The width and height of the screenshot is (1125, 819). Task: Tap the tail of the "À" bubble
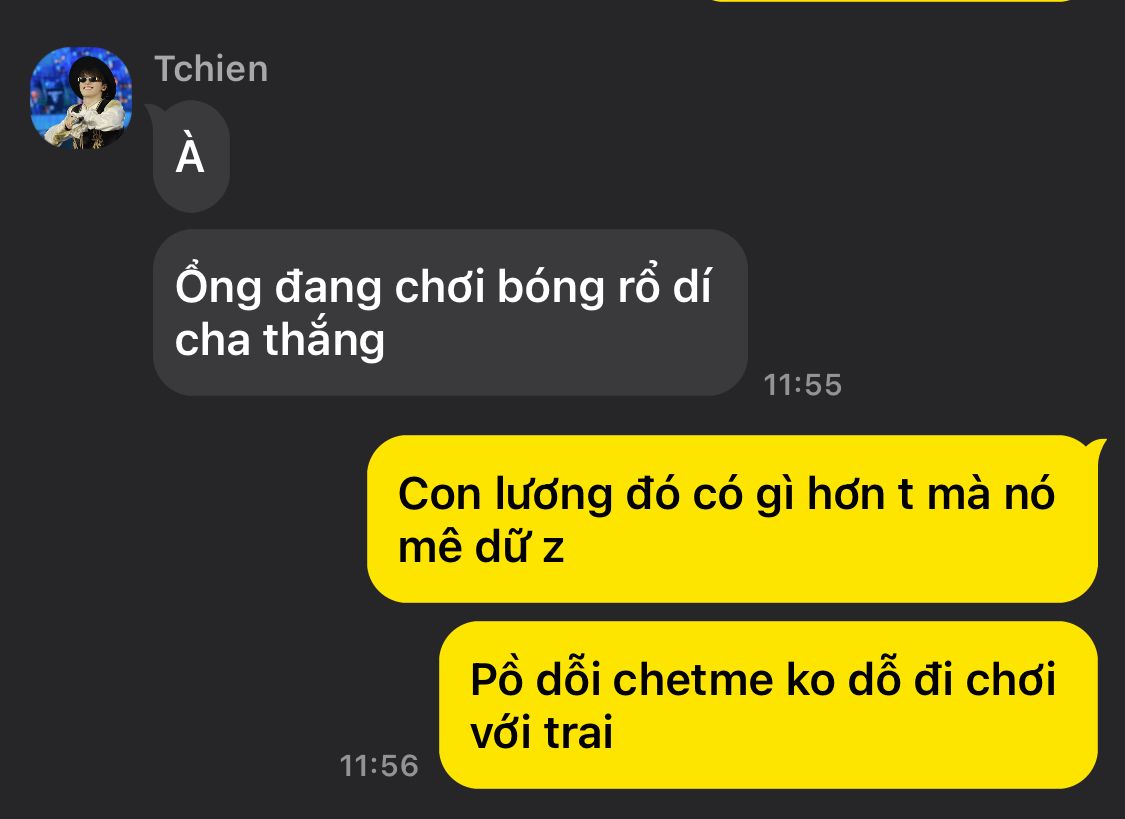pos(151,111)
